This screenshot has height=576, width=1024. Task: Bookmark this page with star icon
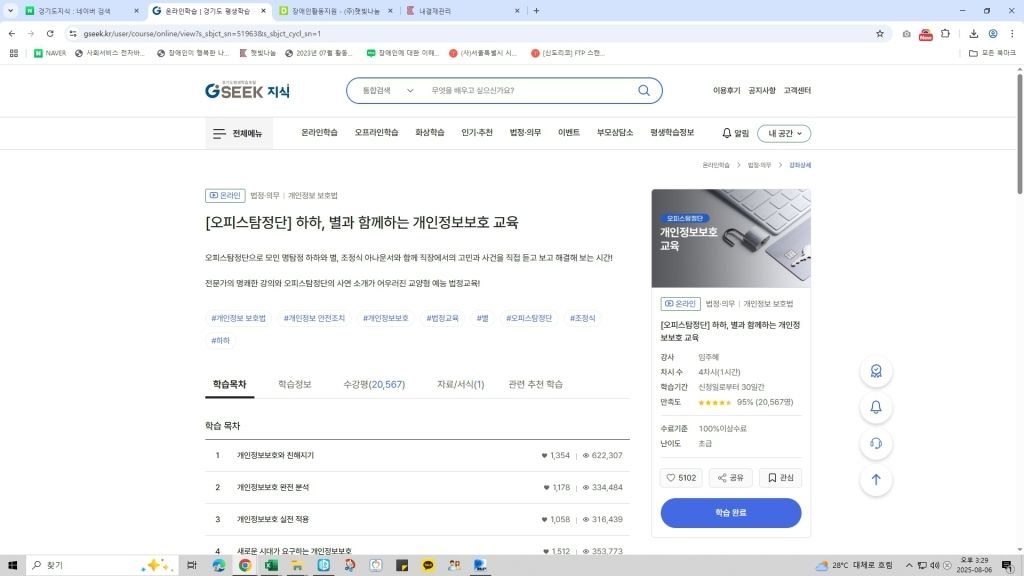pos(879,33)
